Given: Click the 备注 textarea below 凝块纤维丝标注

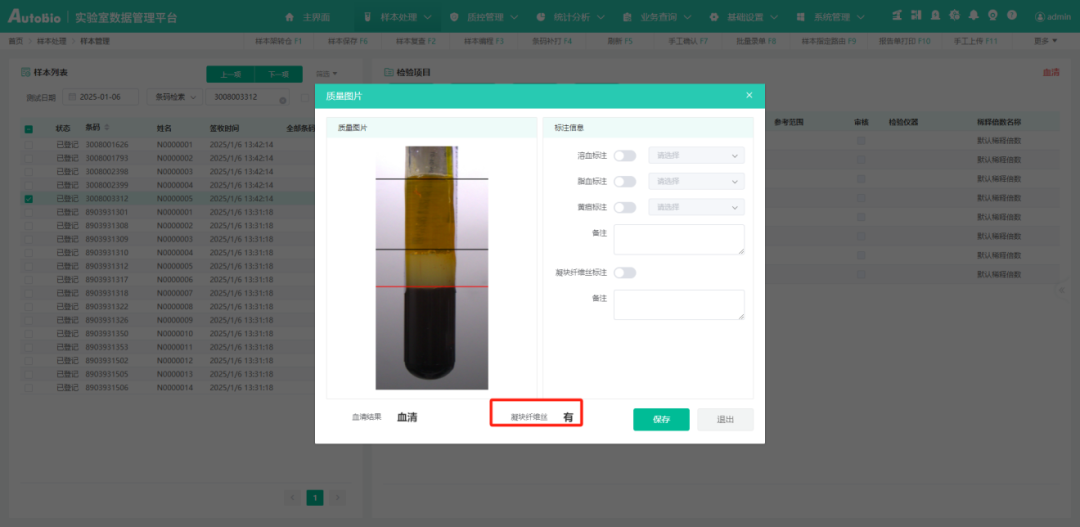Looking at the screenshot, I should tap(679, 304).
